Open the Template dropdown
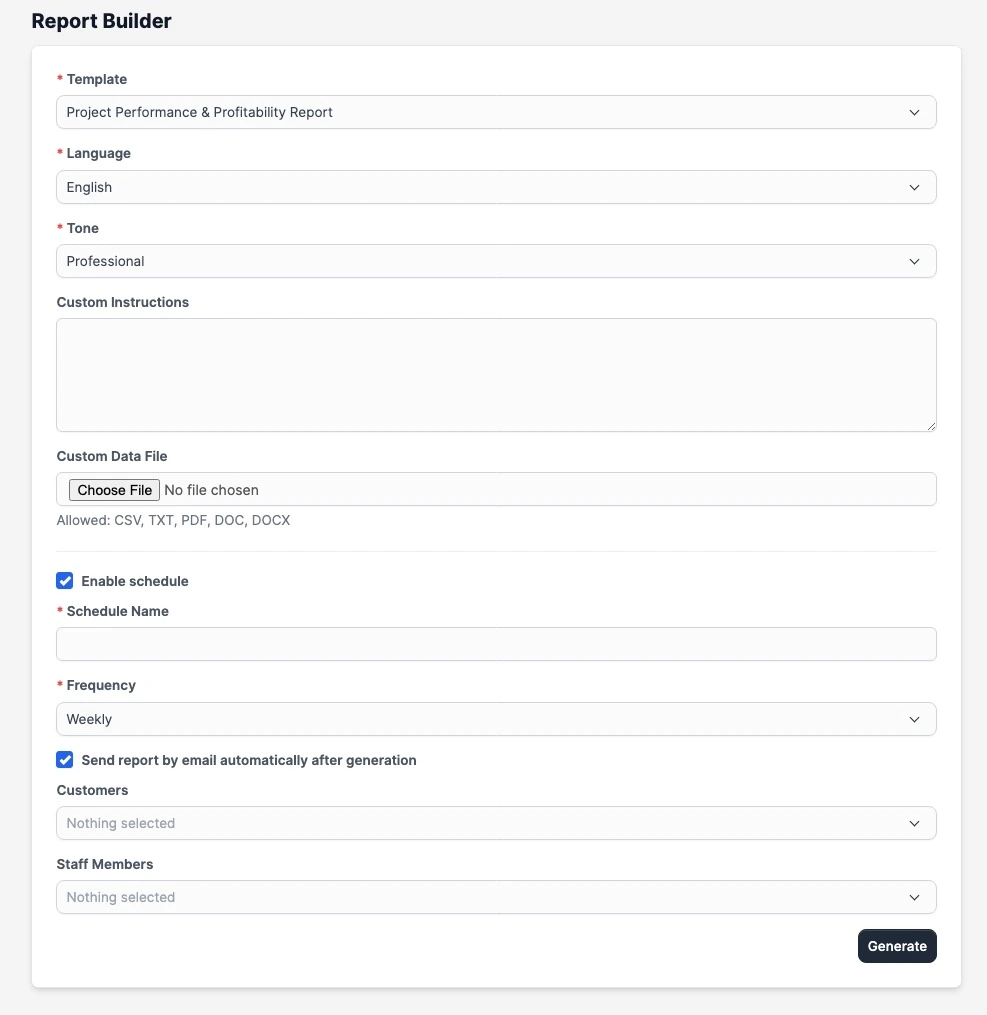Image resolution: width=987 pixels, height=1015 pixels. 497,112
